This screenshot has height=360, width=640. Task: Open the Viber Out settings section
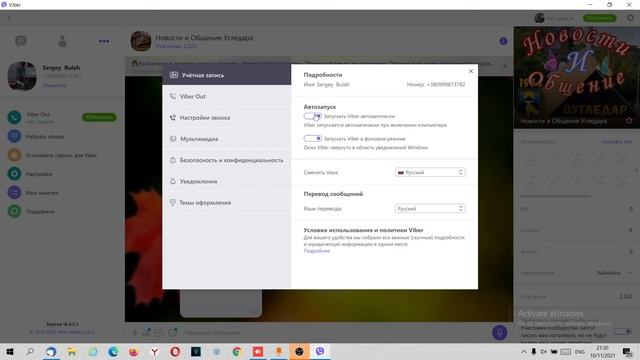coord(227,96)
